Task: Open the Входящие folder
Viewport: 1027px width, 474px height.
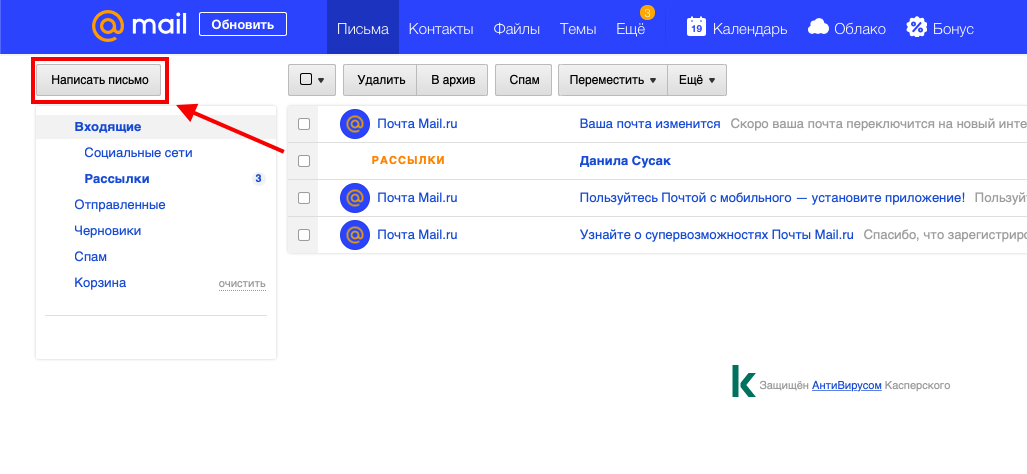Action: click(x=108, y=127)
